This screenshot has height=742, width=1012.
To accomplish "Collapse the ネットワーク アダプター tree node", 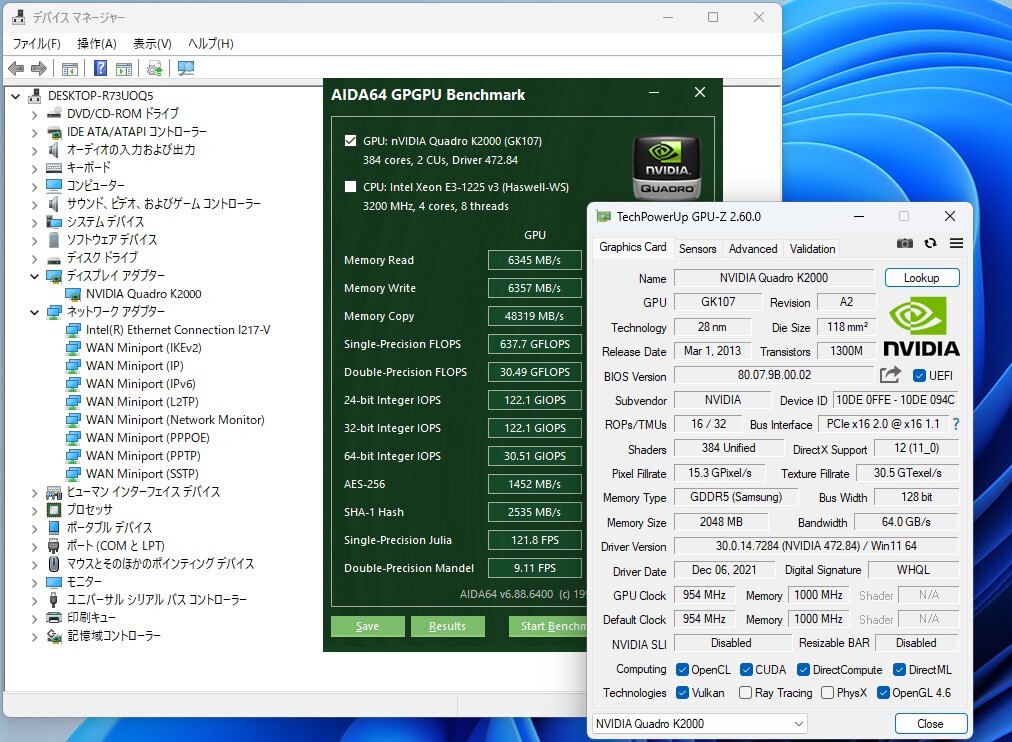I will coord(34,312).
